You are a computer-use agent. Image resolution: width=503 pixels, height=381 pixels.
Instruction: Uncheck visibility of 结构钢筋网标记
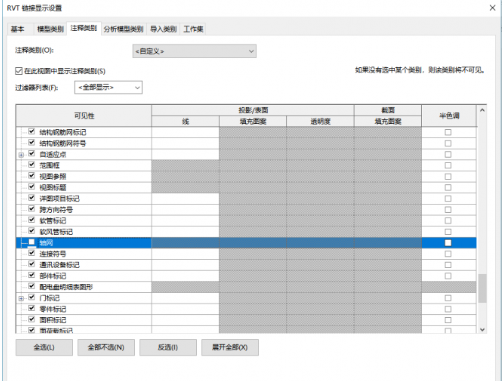click(32, 132)
